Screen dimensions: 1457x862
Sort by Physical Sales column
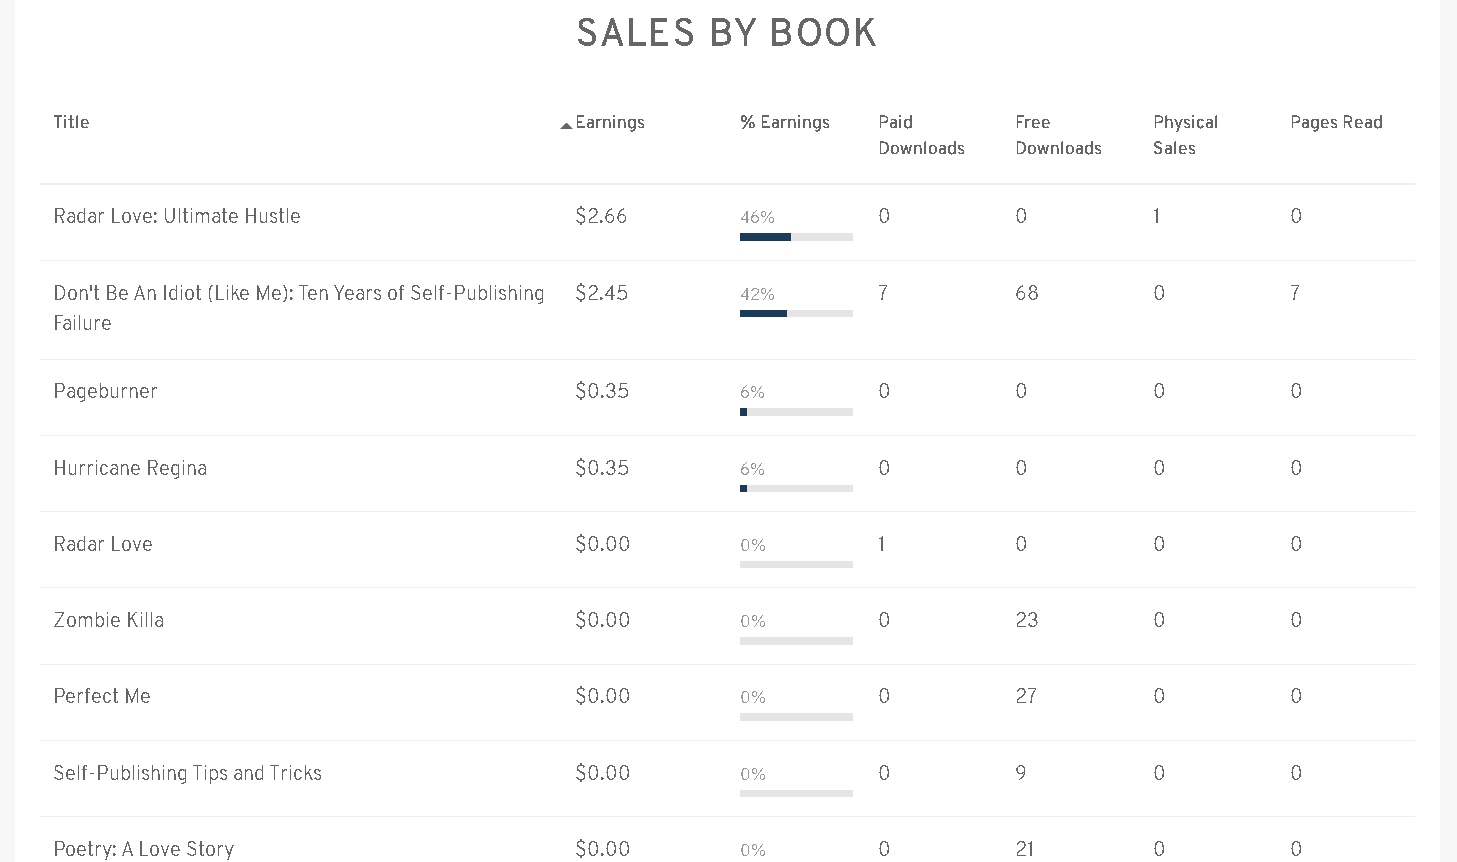click(x=1185, y=135)
